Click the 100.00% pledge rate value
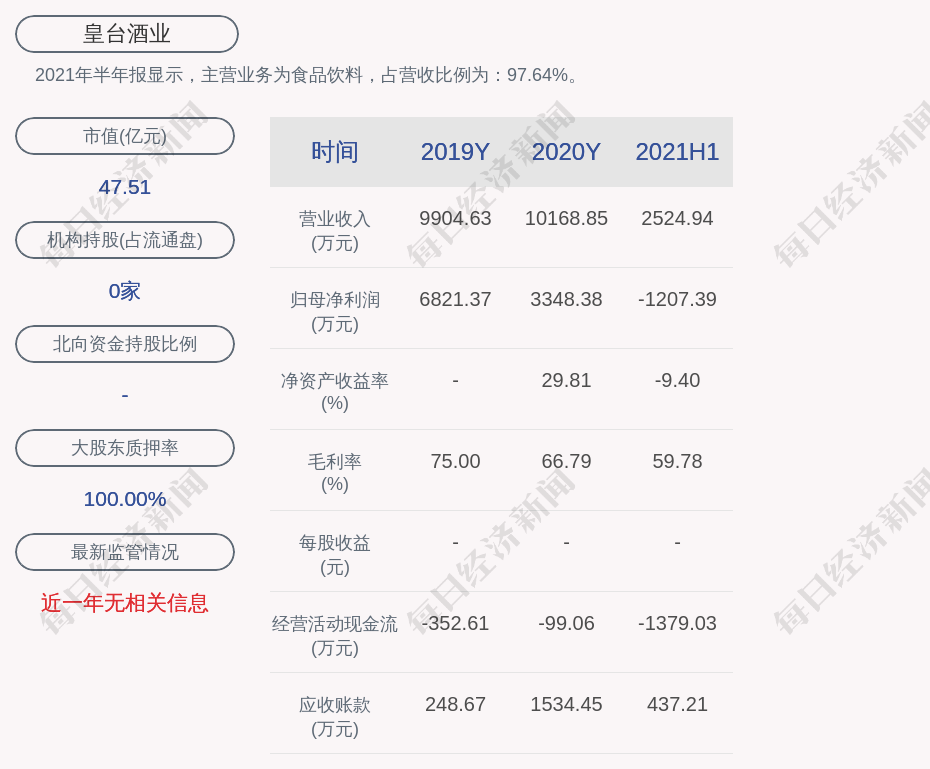Image resolution: width=930 pixels, height=769 pixels. [x=125, y=499]
